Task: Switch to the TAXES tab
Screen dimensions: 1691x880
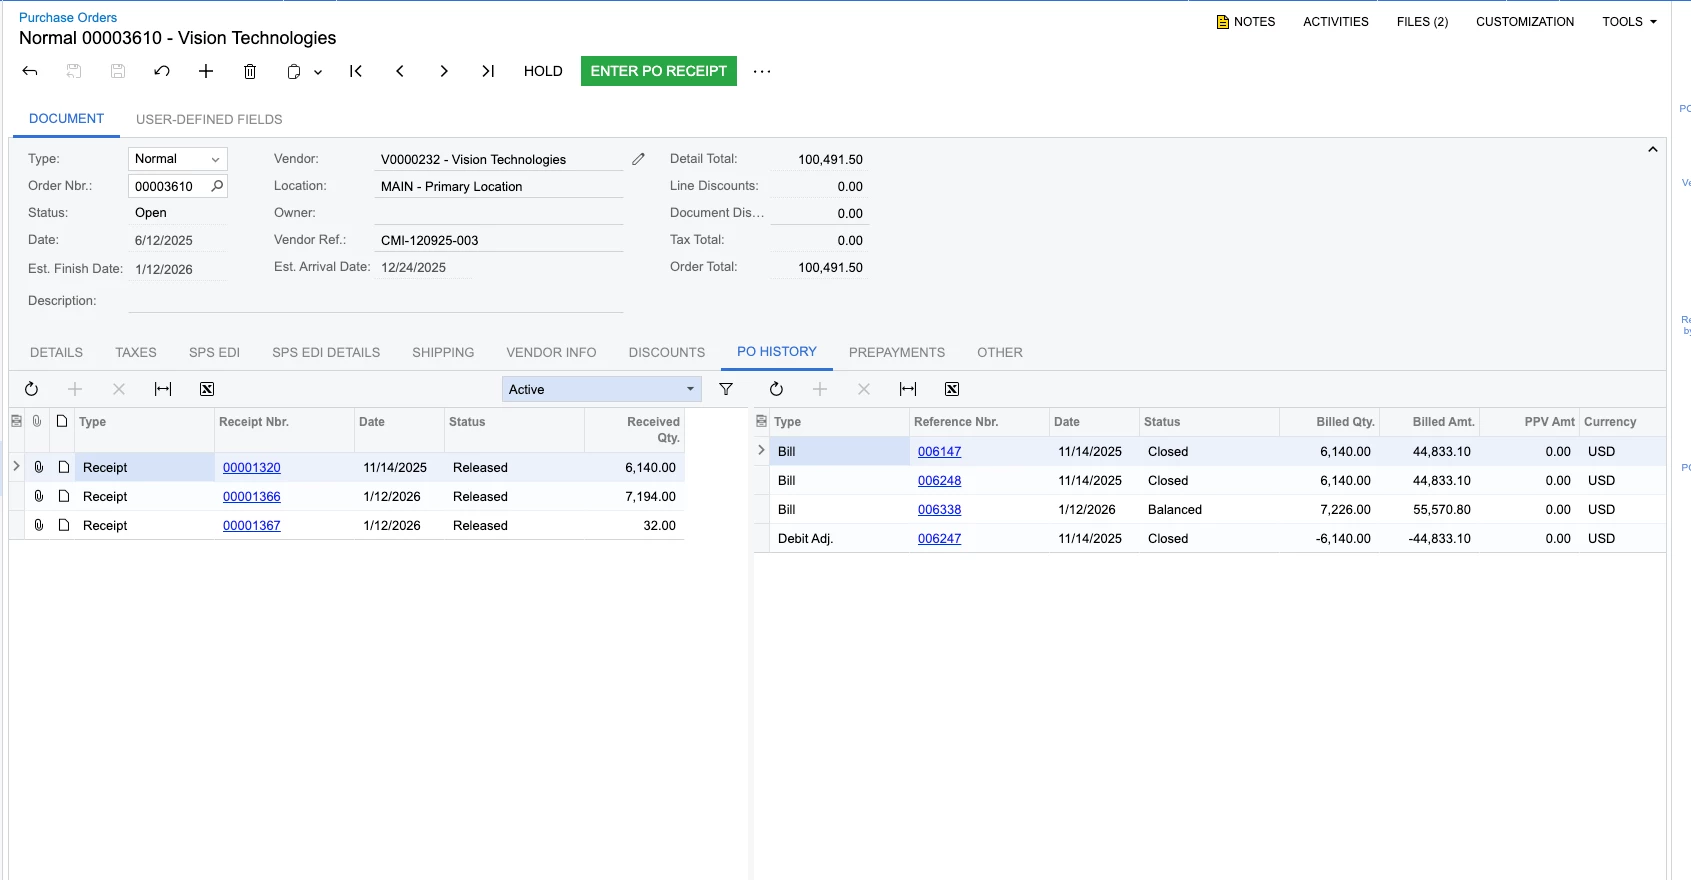Action: [x=136, y=352]
